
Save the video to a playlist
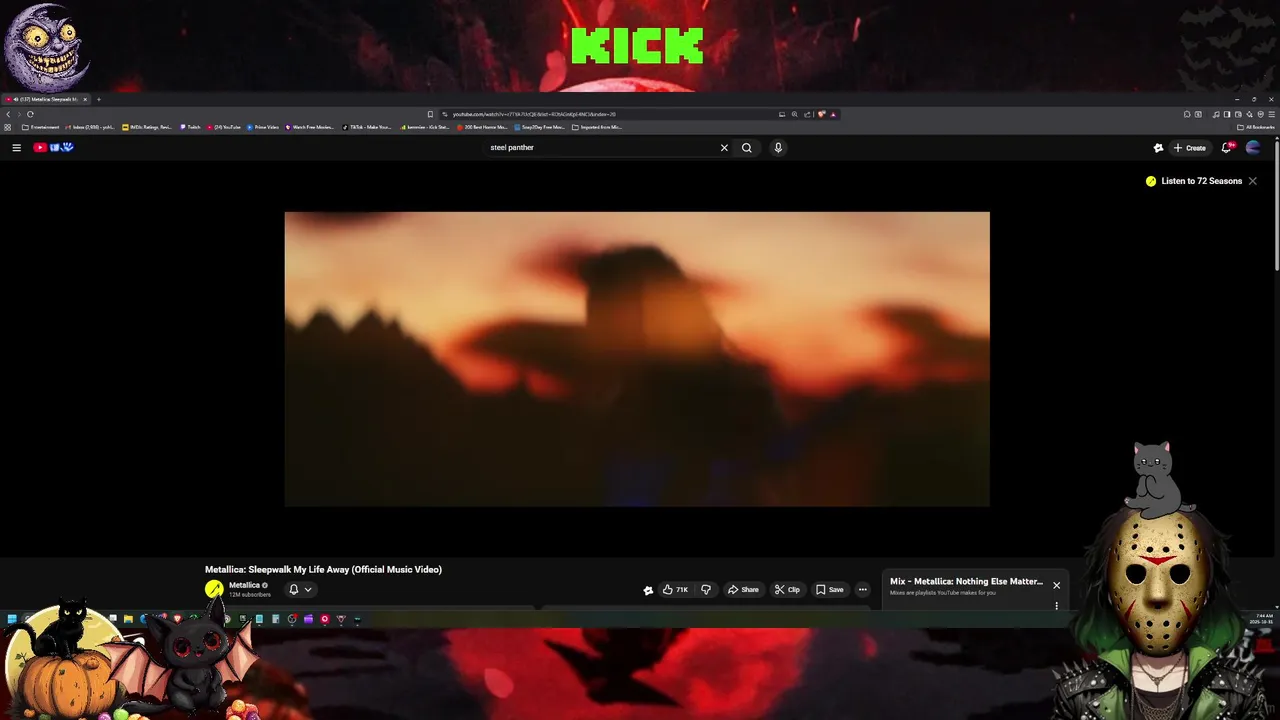point(829,590)
